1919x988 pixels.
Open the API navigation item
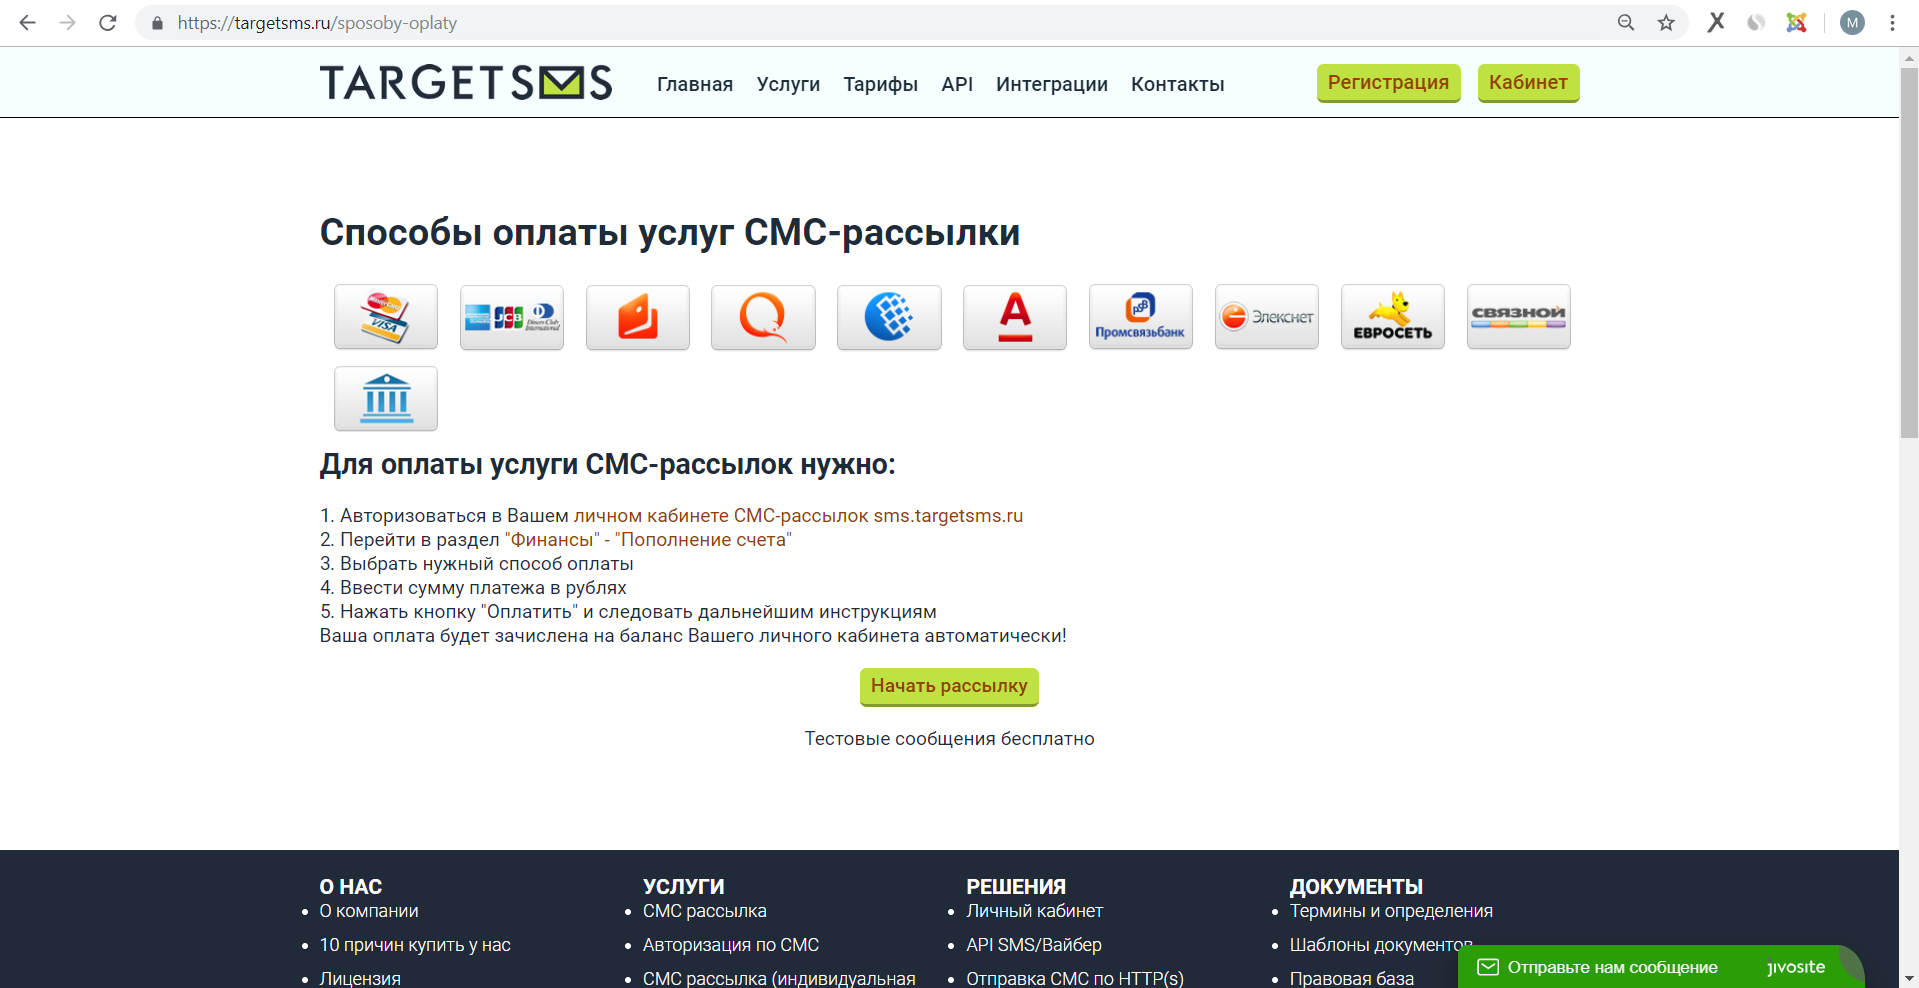click(x=957, y=84)
